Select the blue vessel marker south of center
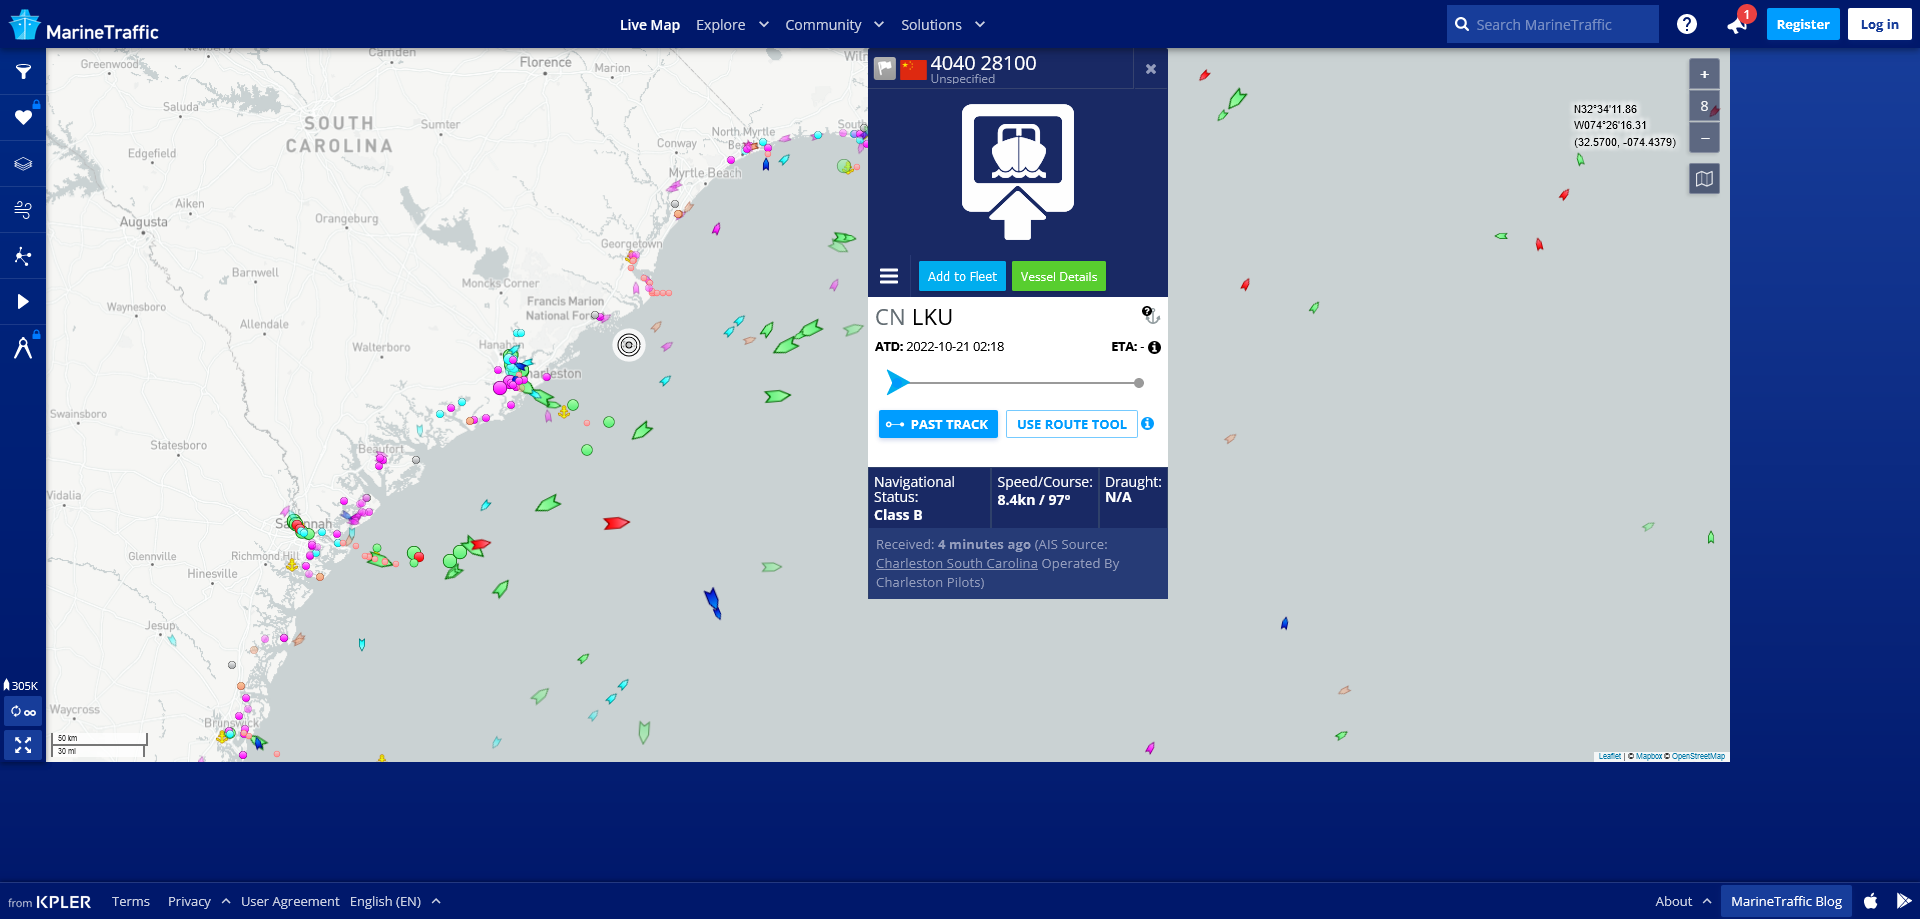1920x919 pixels. (x=712, y=603)
